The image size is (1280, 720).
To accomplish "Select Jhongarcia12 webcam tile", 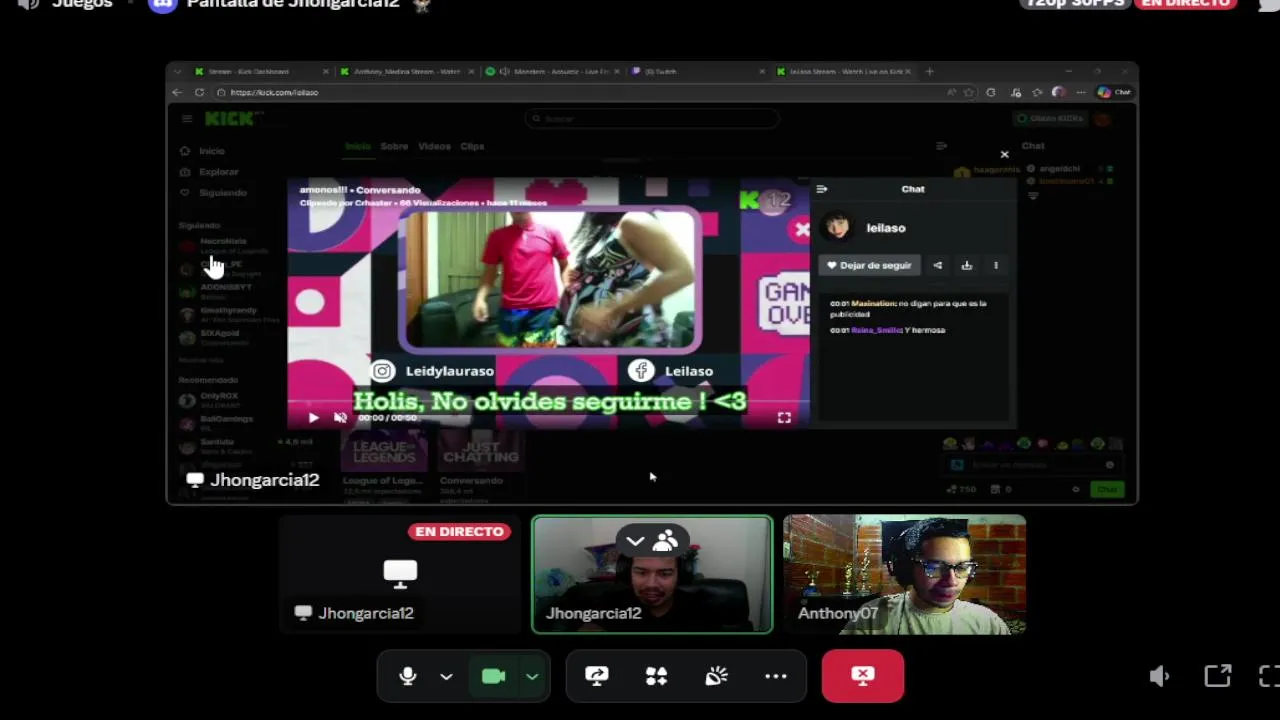I will coord(652,575).
